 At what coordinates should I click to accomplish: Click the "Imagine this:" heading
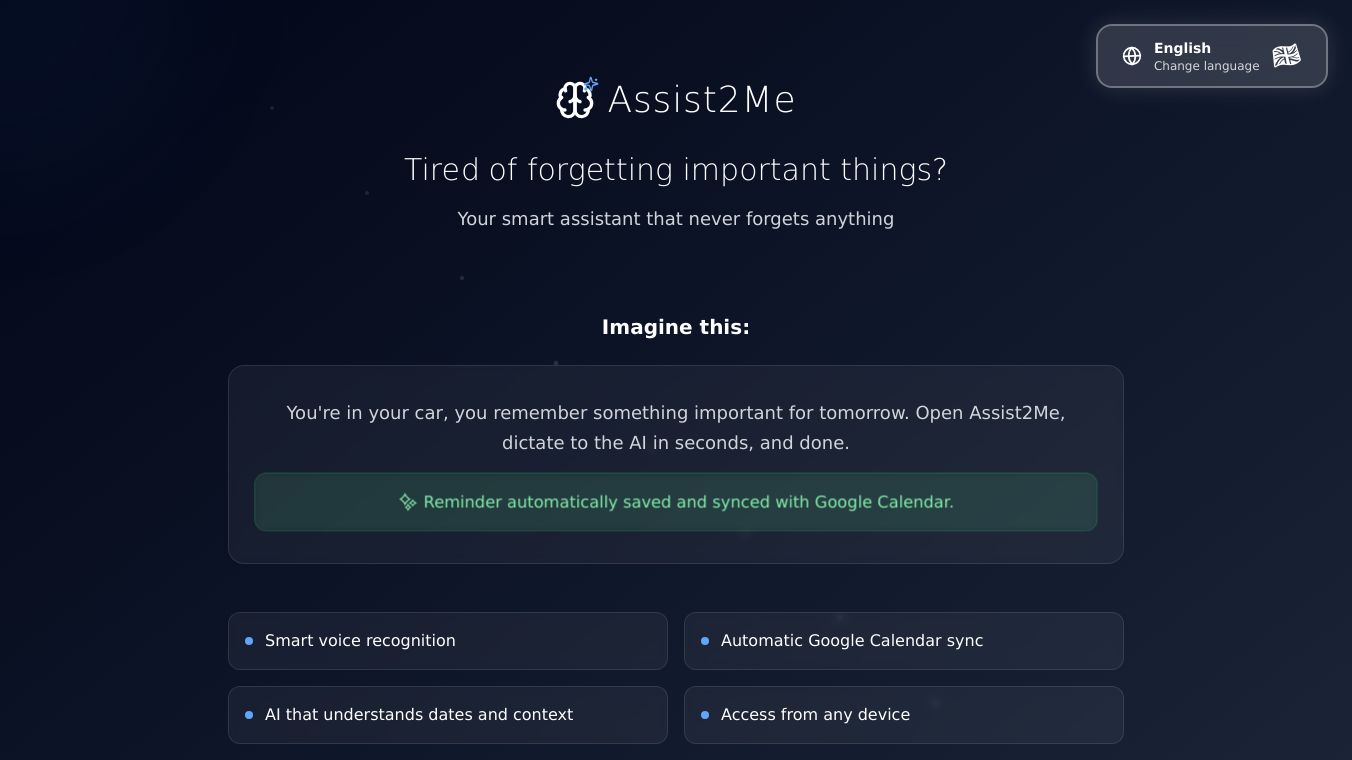pyautogui.click(x=676, y=327)
